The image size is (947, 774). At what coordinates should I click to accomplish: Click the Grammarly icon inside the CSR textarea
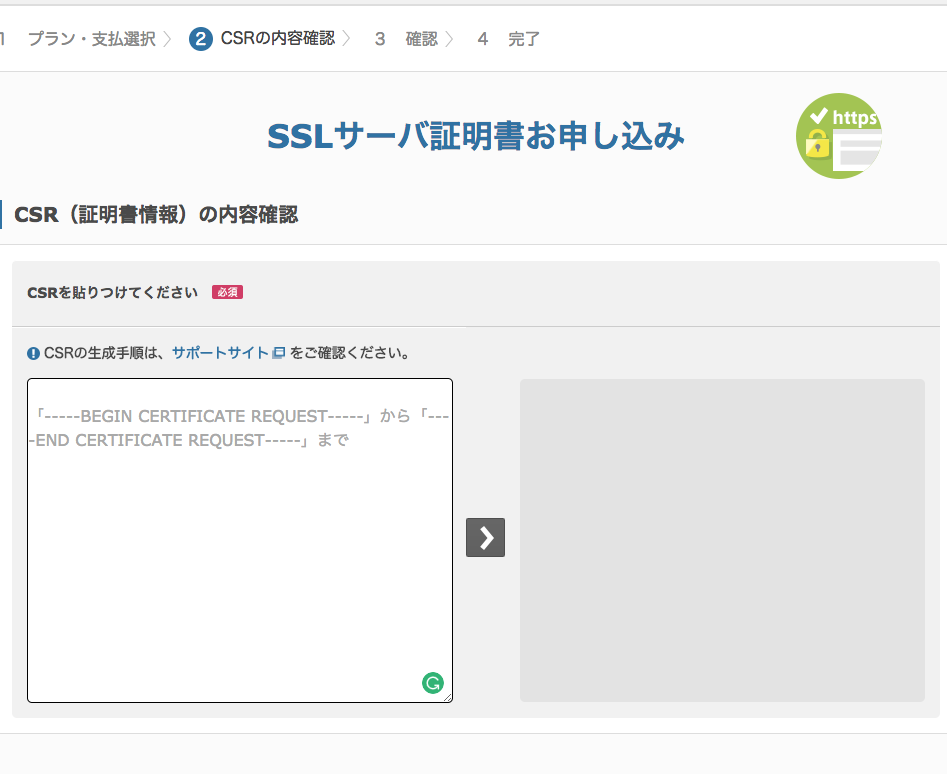coord(432,683)
